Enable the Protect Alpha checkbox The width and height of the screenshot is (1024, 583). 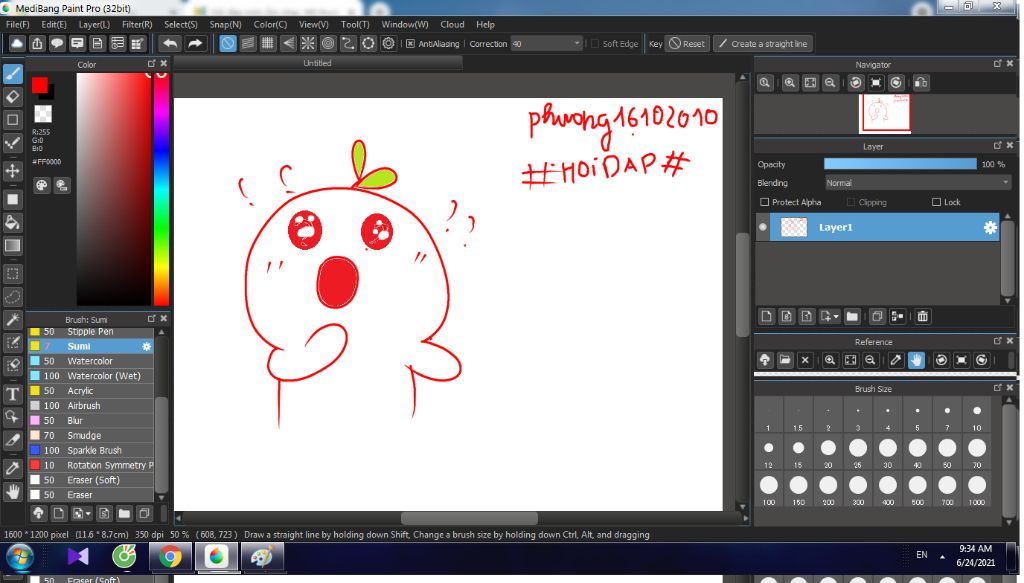pyautogui.click(x=765, y=202)
